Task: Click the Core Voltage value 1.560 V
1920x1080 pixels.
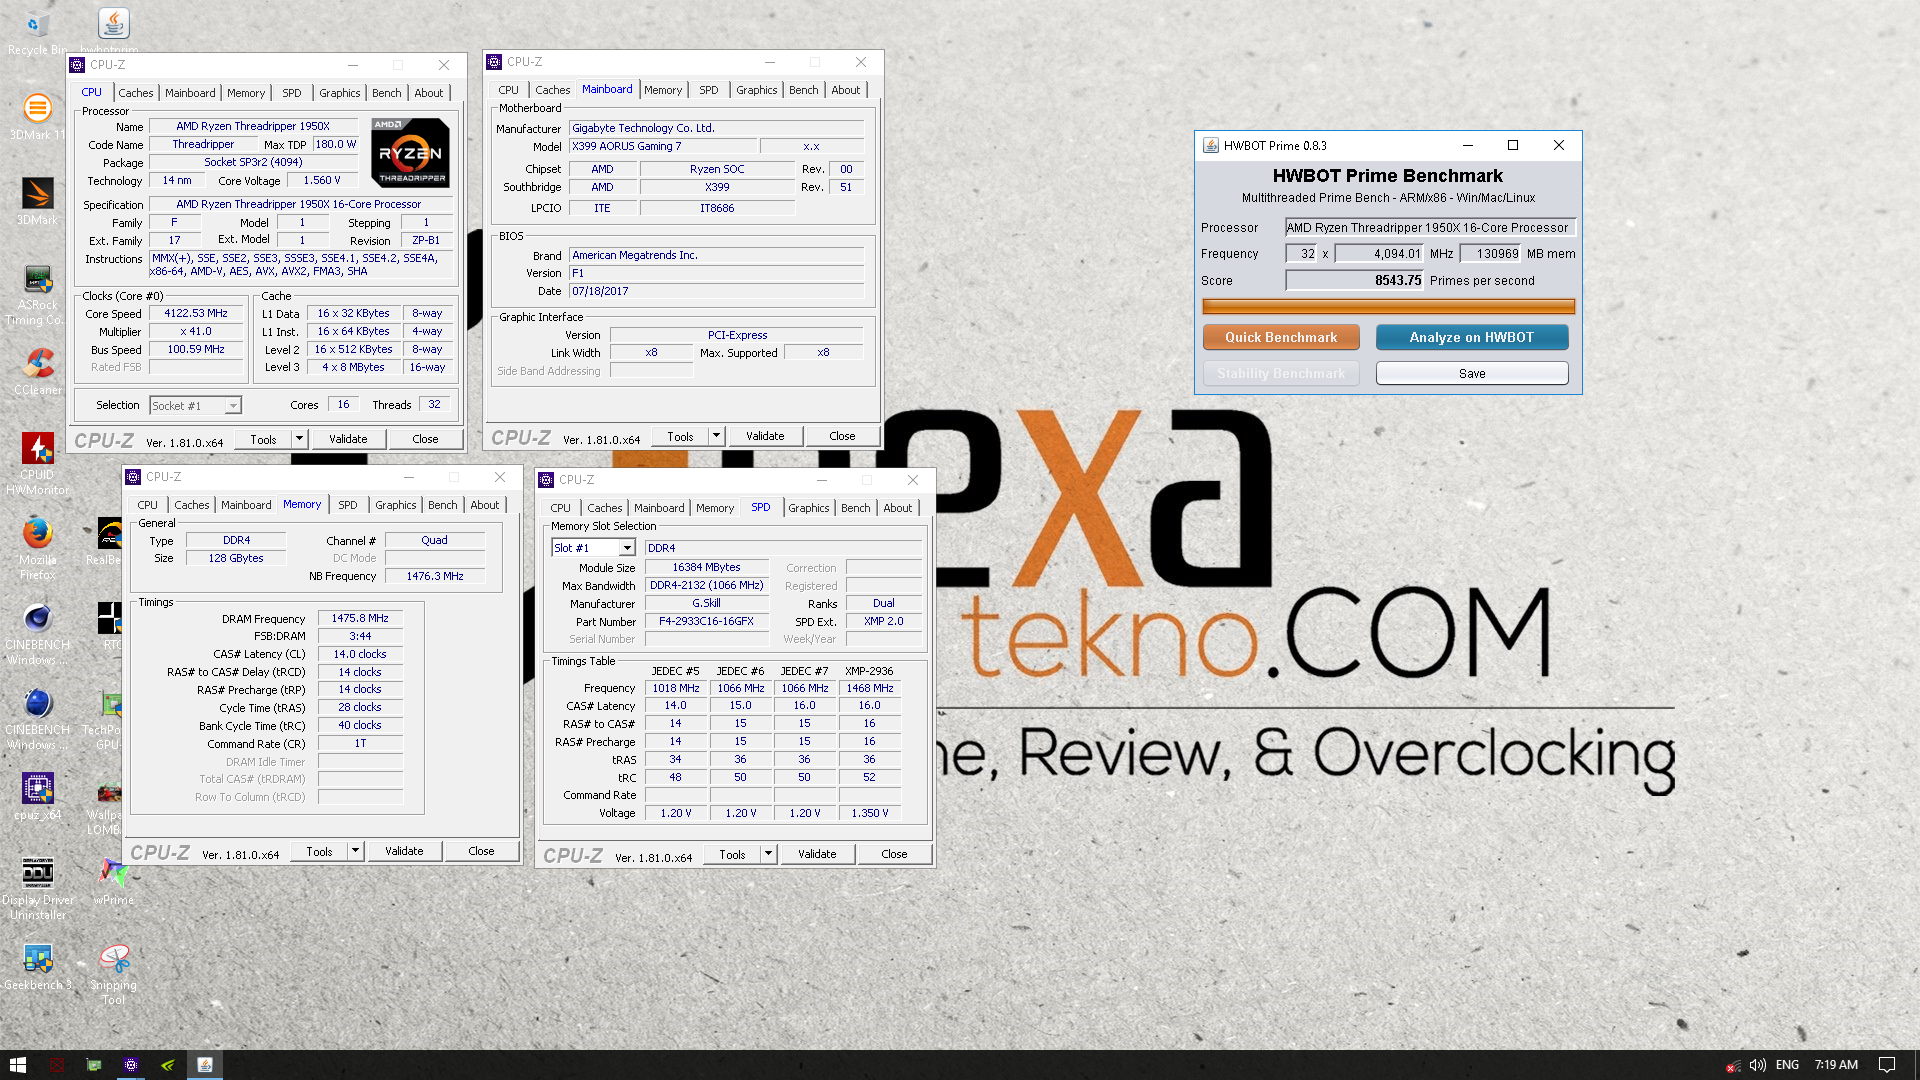Action: point(321,180)
